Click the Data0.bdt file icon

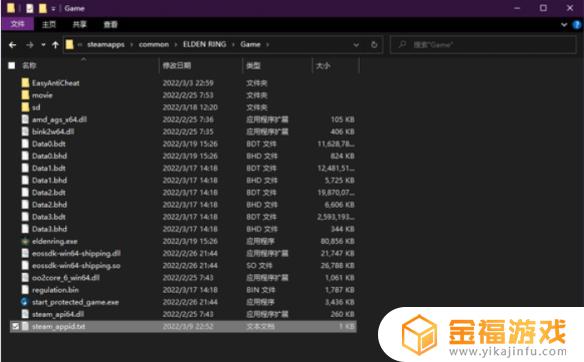click(25, 144)
